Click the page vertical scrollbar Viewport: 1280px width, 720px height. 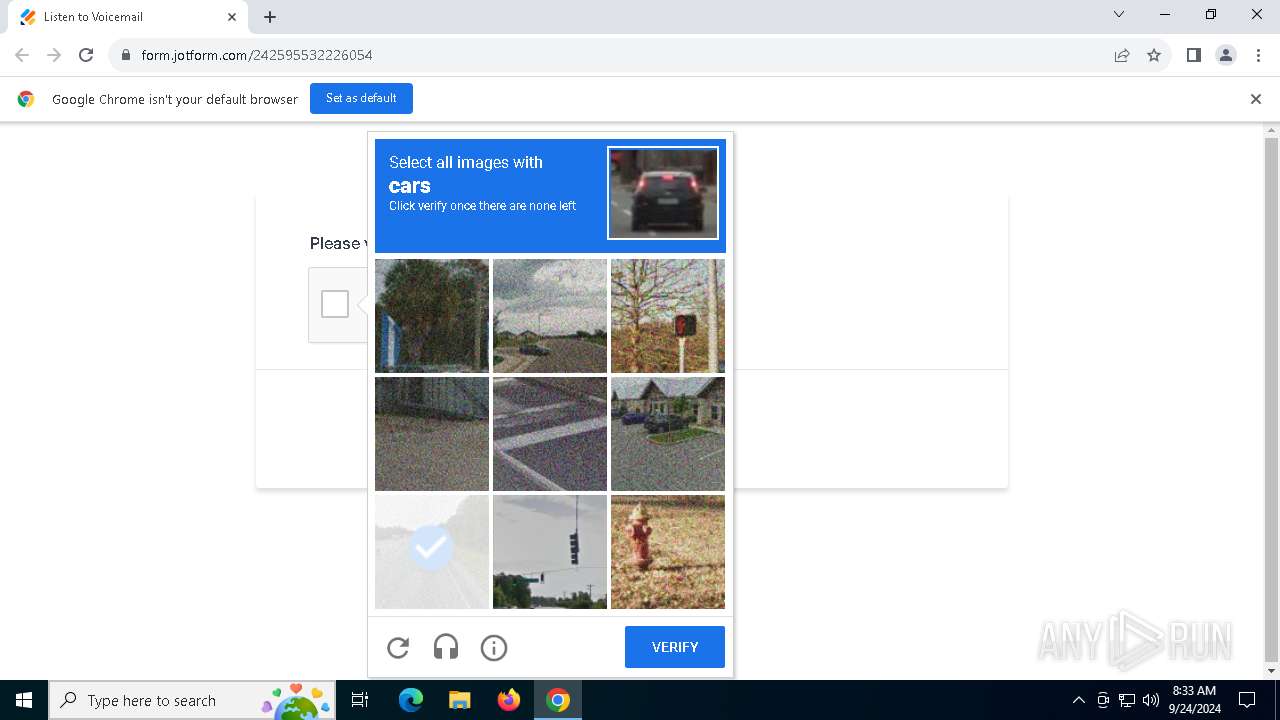pos(1272,400)
